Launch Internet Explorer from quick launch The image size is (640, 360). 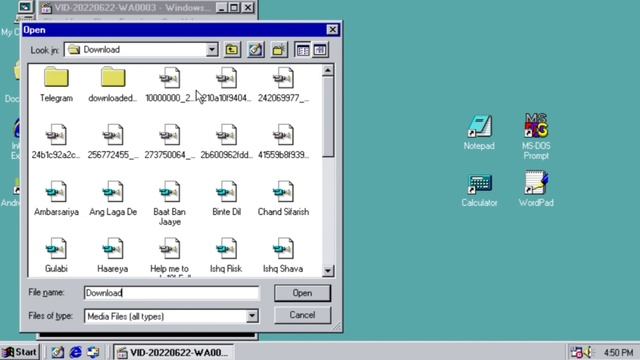point(76,352)
